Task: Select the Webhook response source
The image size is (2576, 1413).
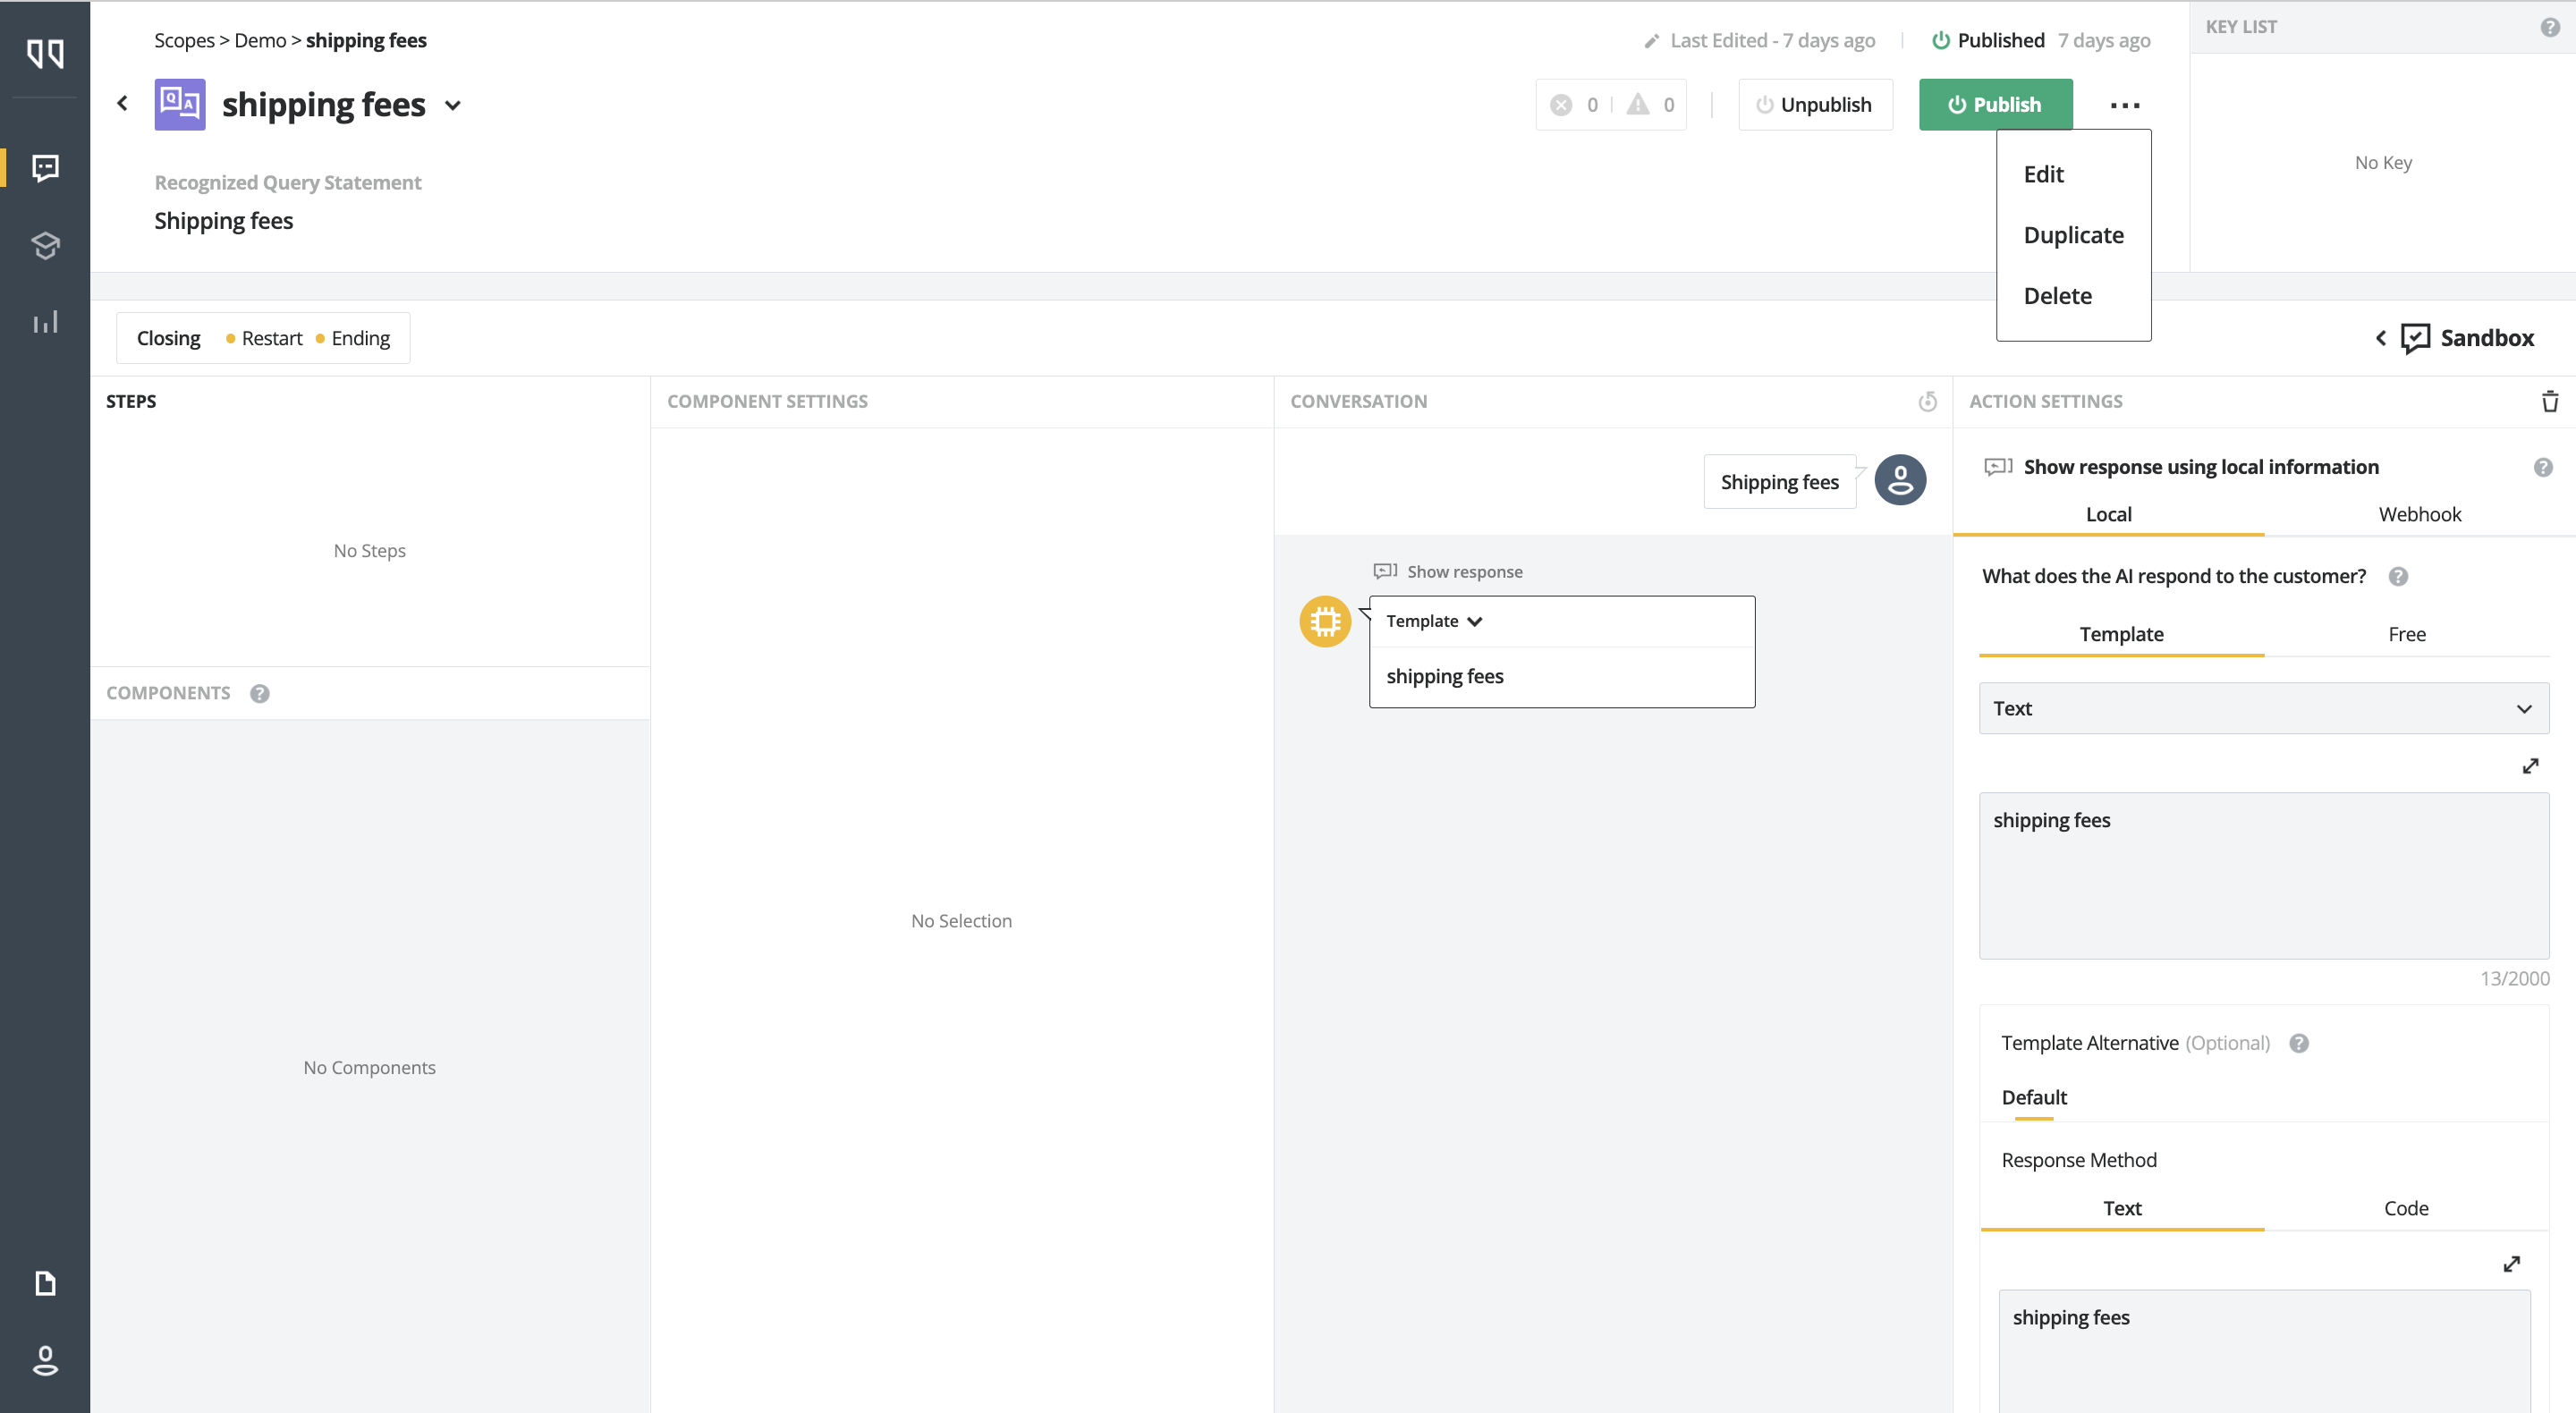Action: (x=2419, y=514)
